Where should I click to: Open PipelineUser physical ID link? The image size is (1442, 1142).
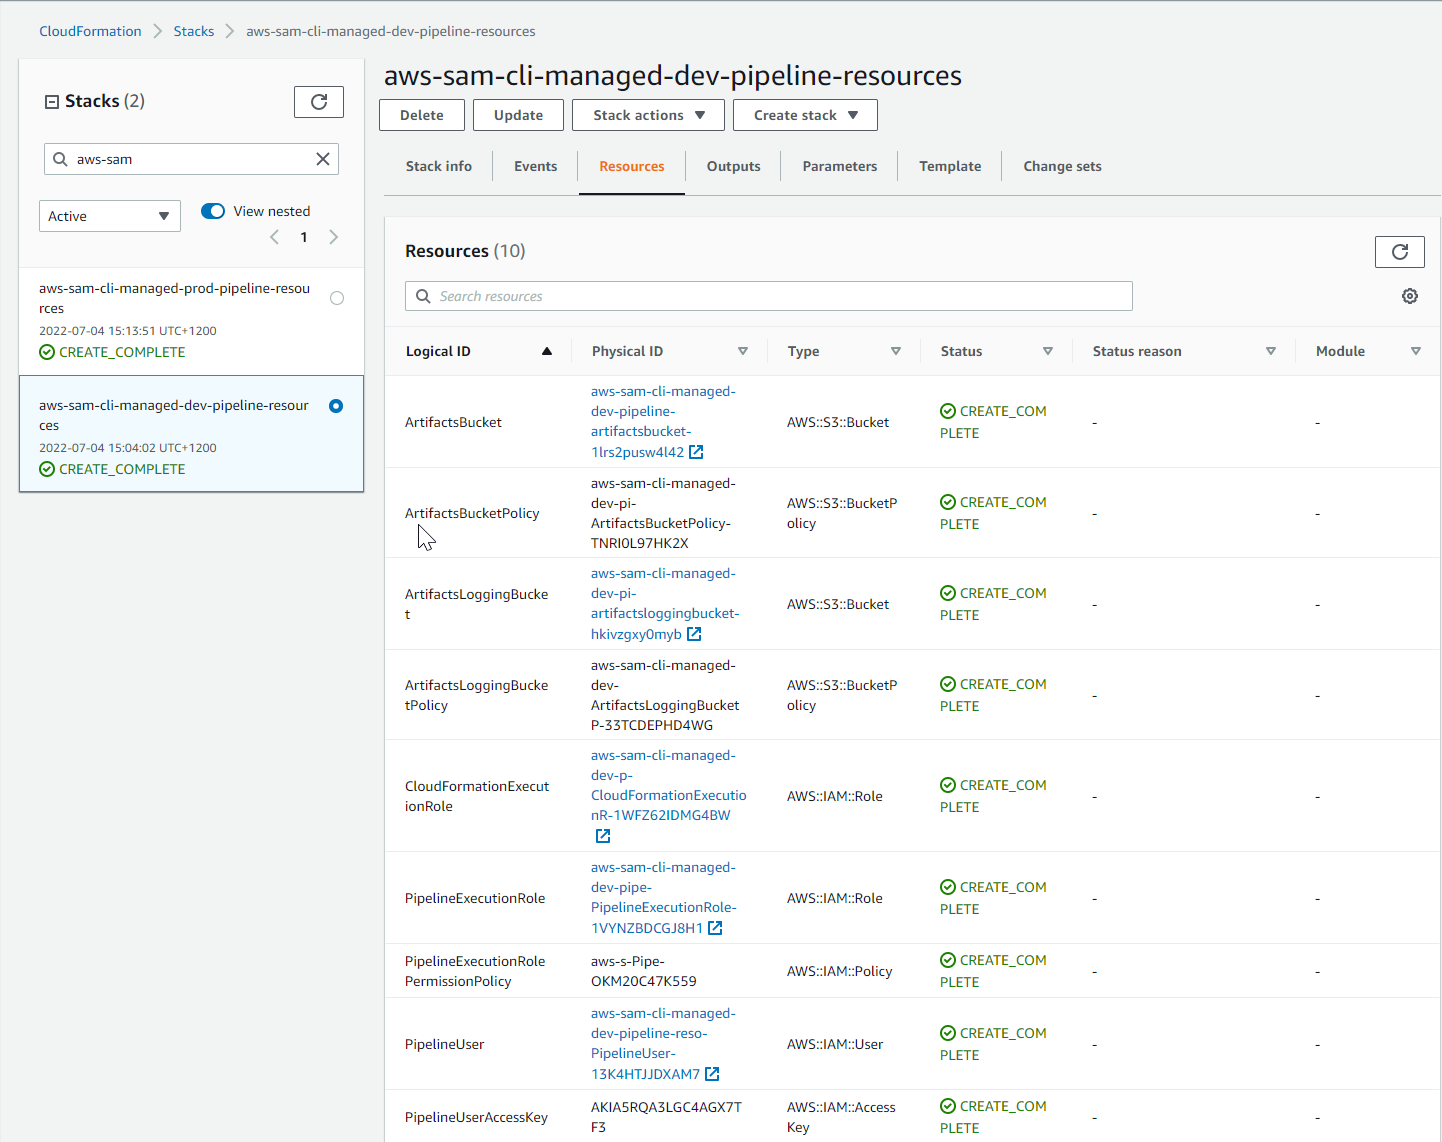pyautogui.click(x=663, y=1043)
